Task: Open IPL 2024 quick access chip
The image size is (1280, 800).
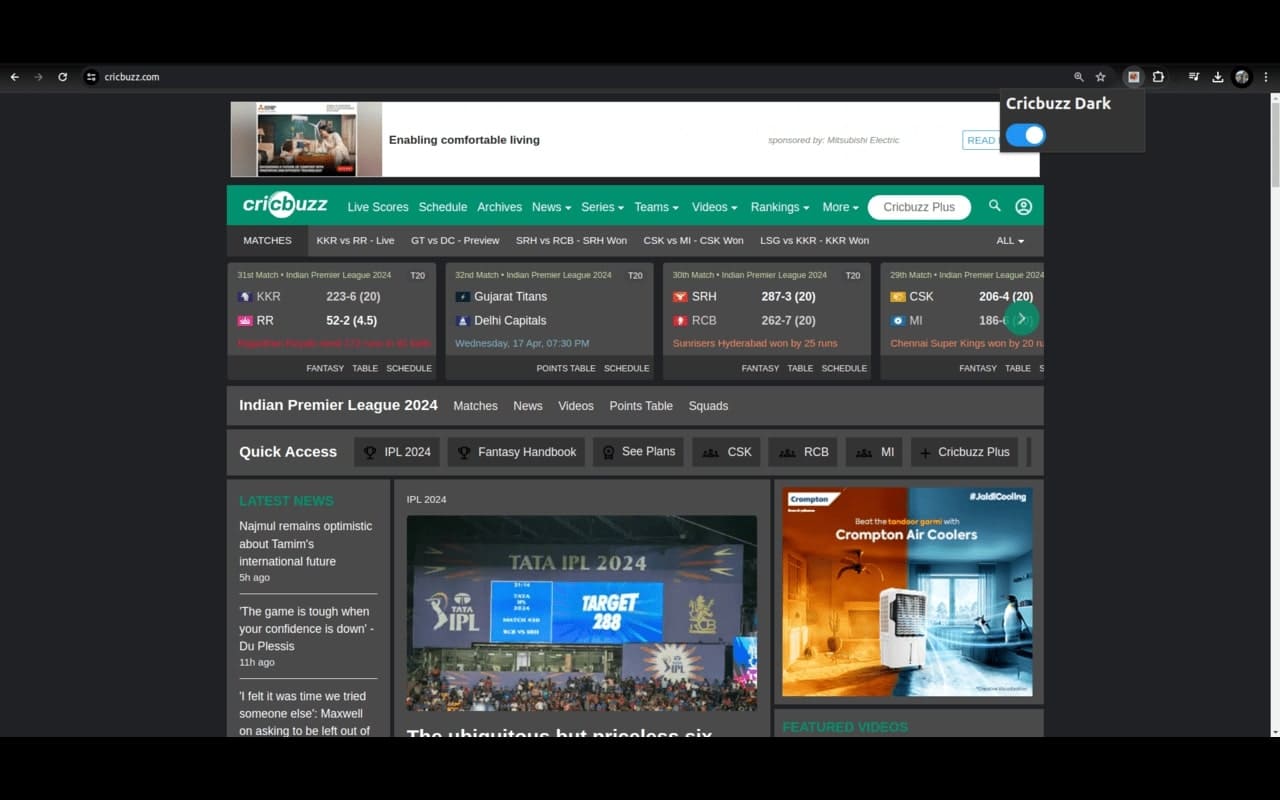Action: click(397, 452)
